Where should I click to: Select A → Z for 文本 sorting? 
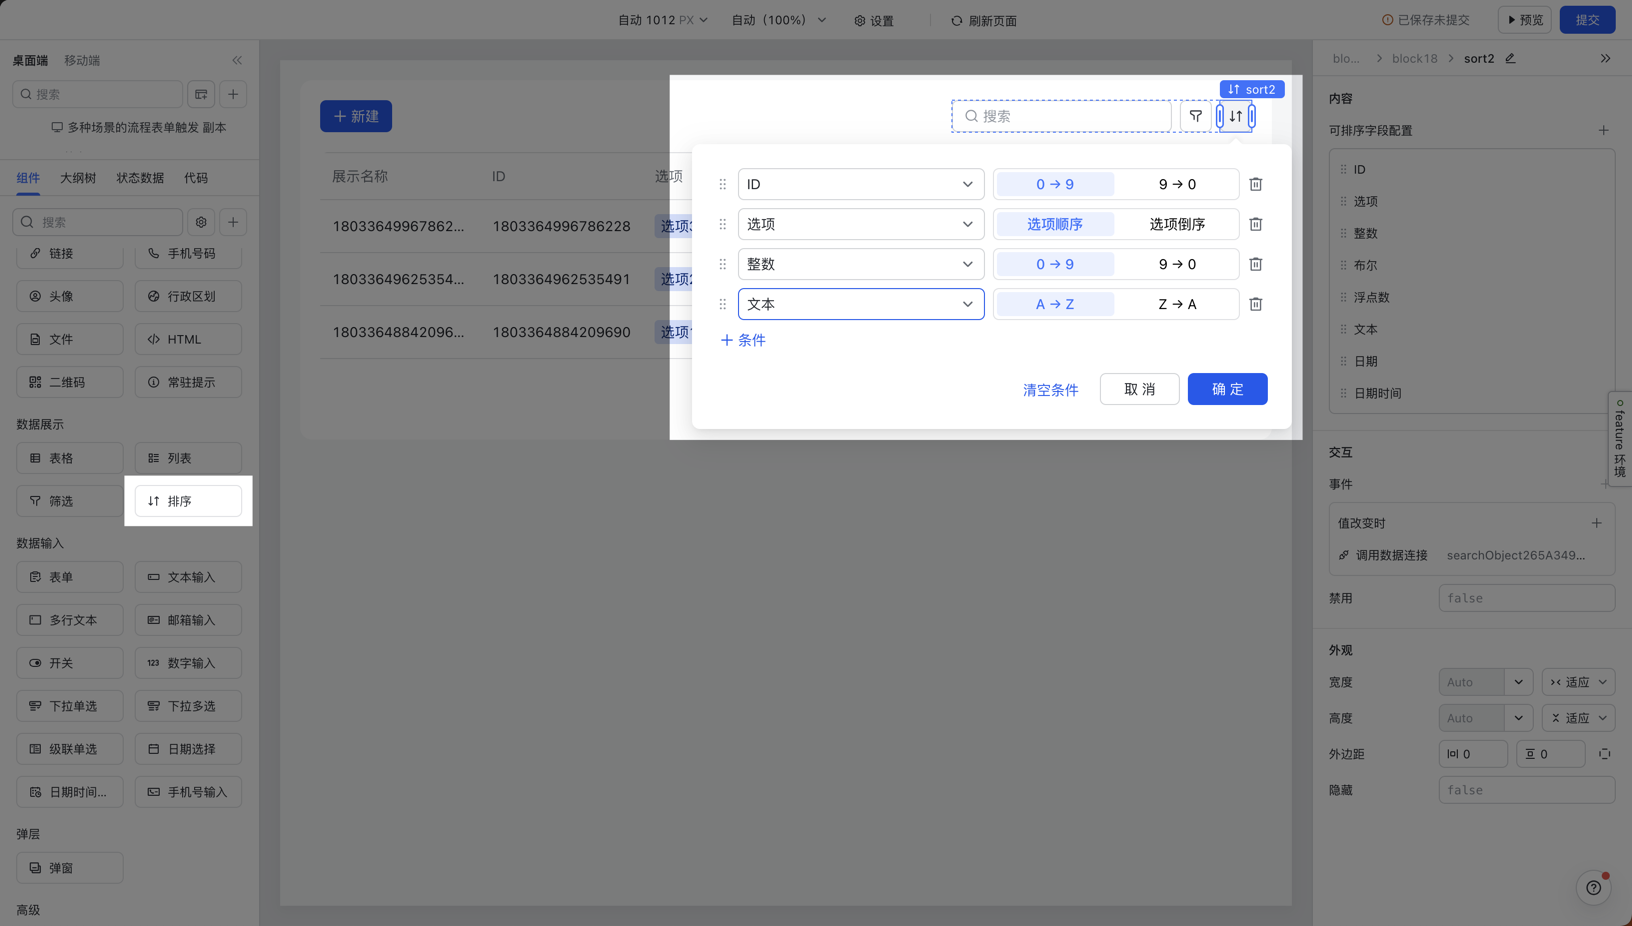tap(1055, 304)
